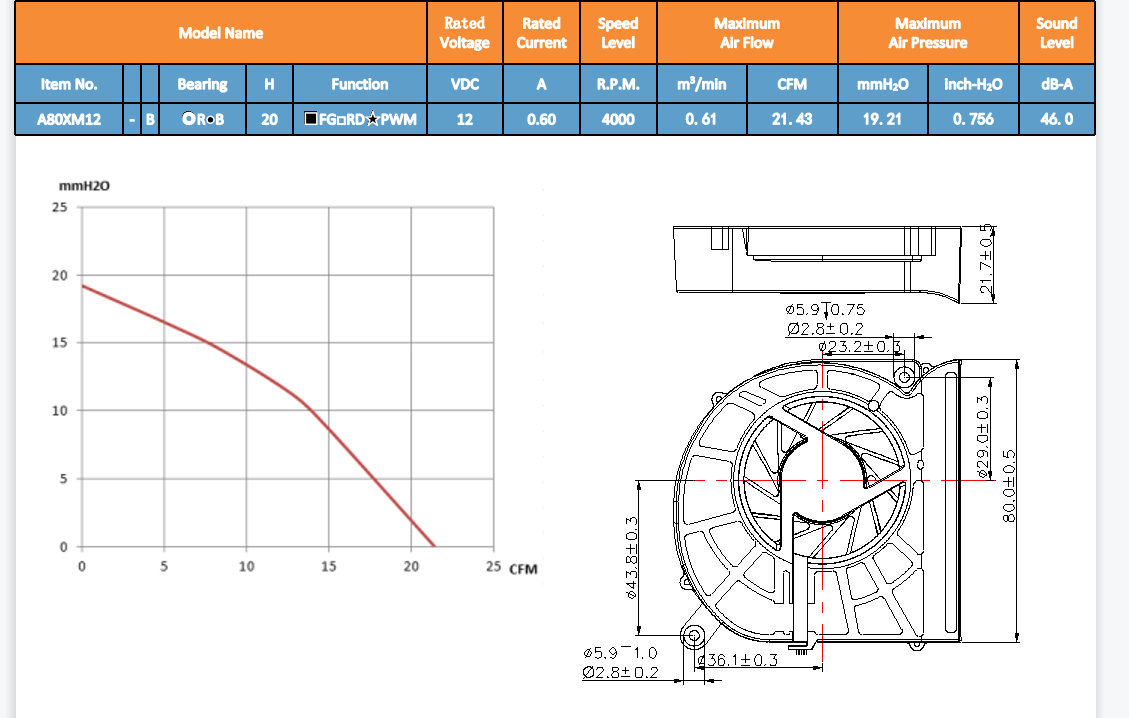Click the large circle symbol before R
The height and width of the screenshot is (718, 1129).
coord(189,120)
